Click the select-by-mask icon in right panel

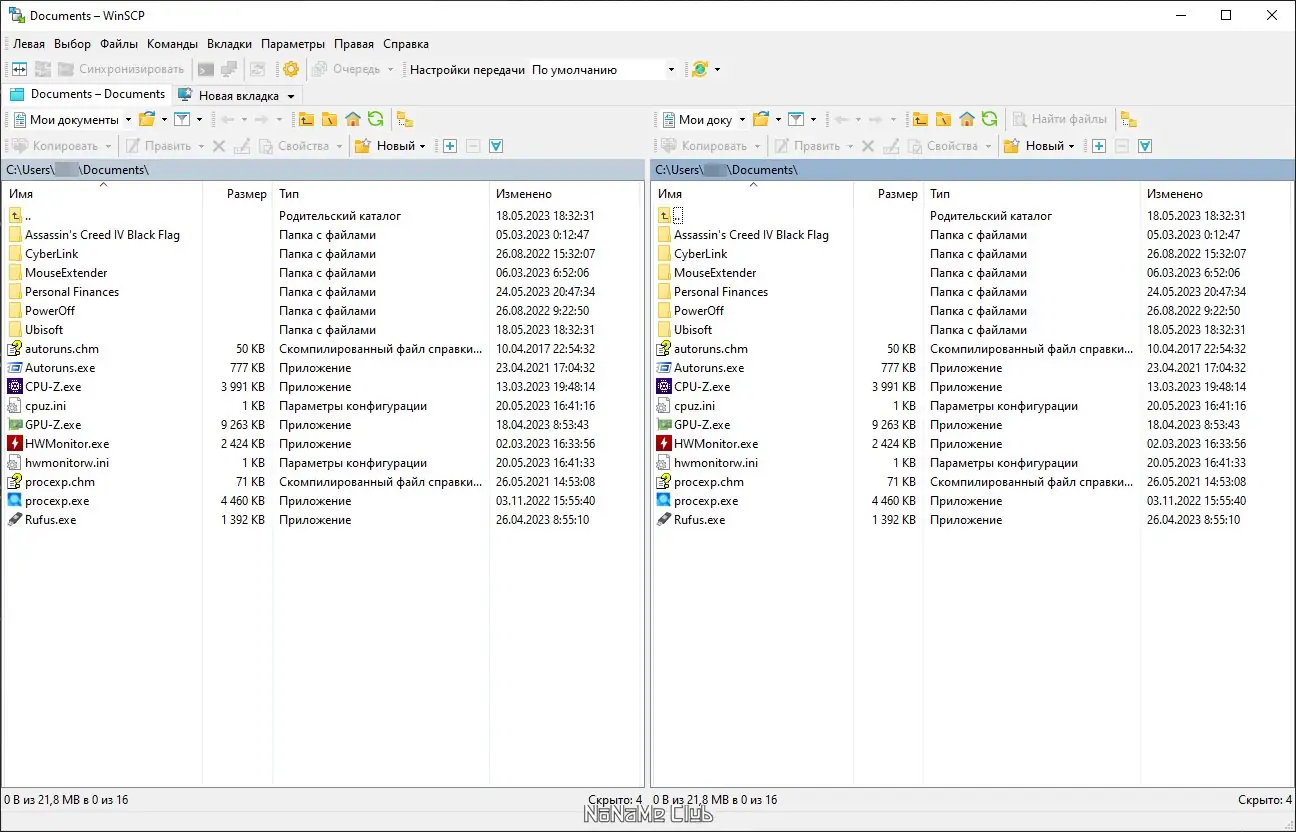click(1145, 146)
